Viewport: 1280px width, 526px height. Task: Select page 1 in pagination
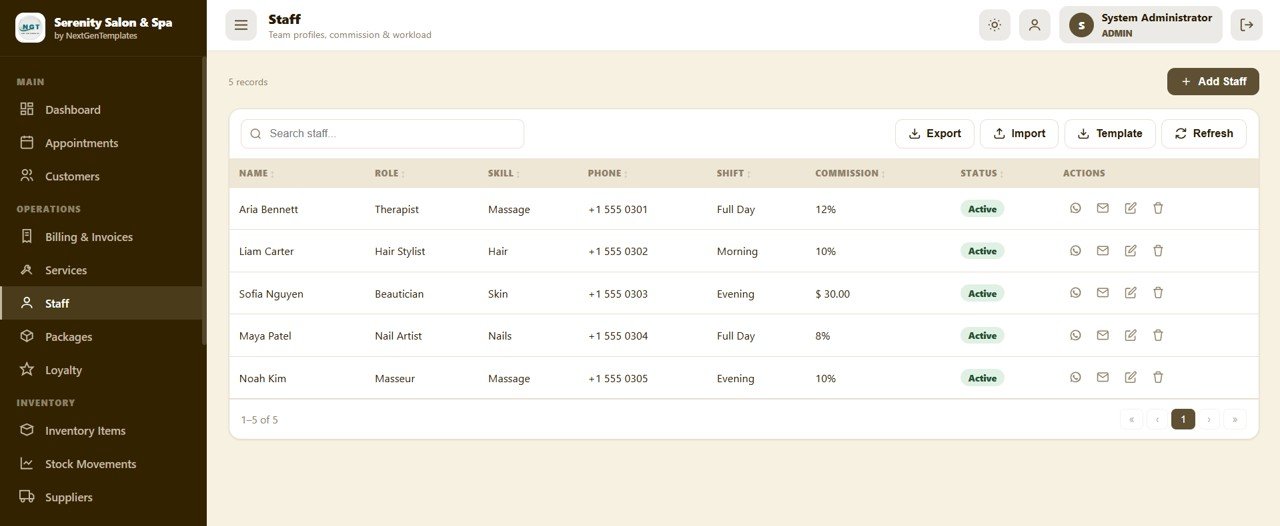(x=1183, y=420)
